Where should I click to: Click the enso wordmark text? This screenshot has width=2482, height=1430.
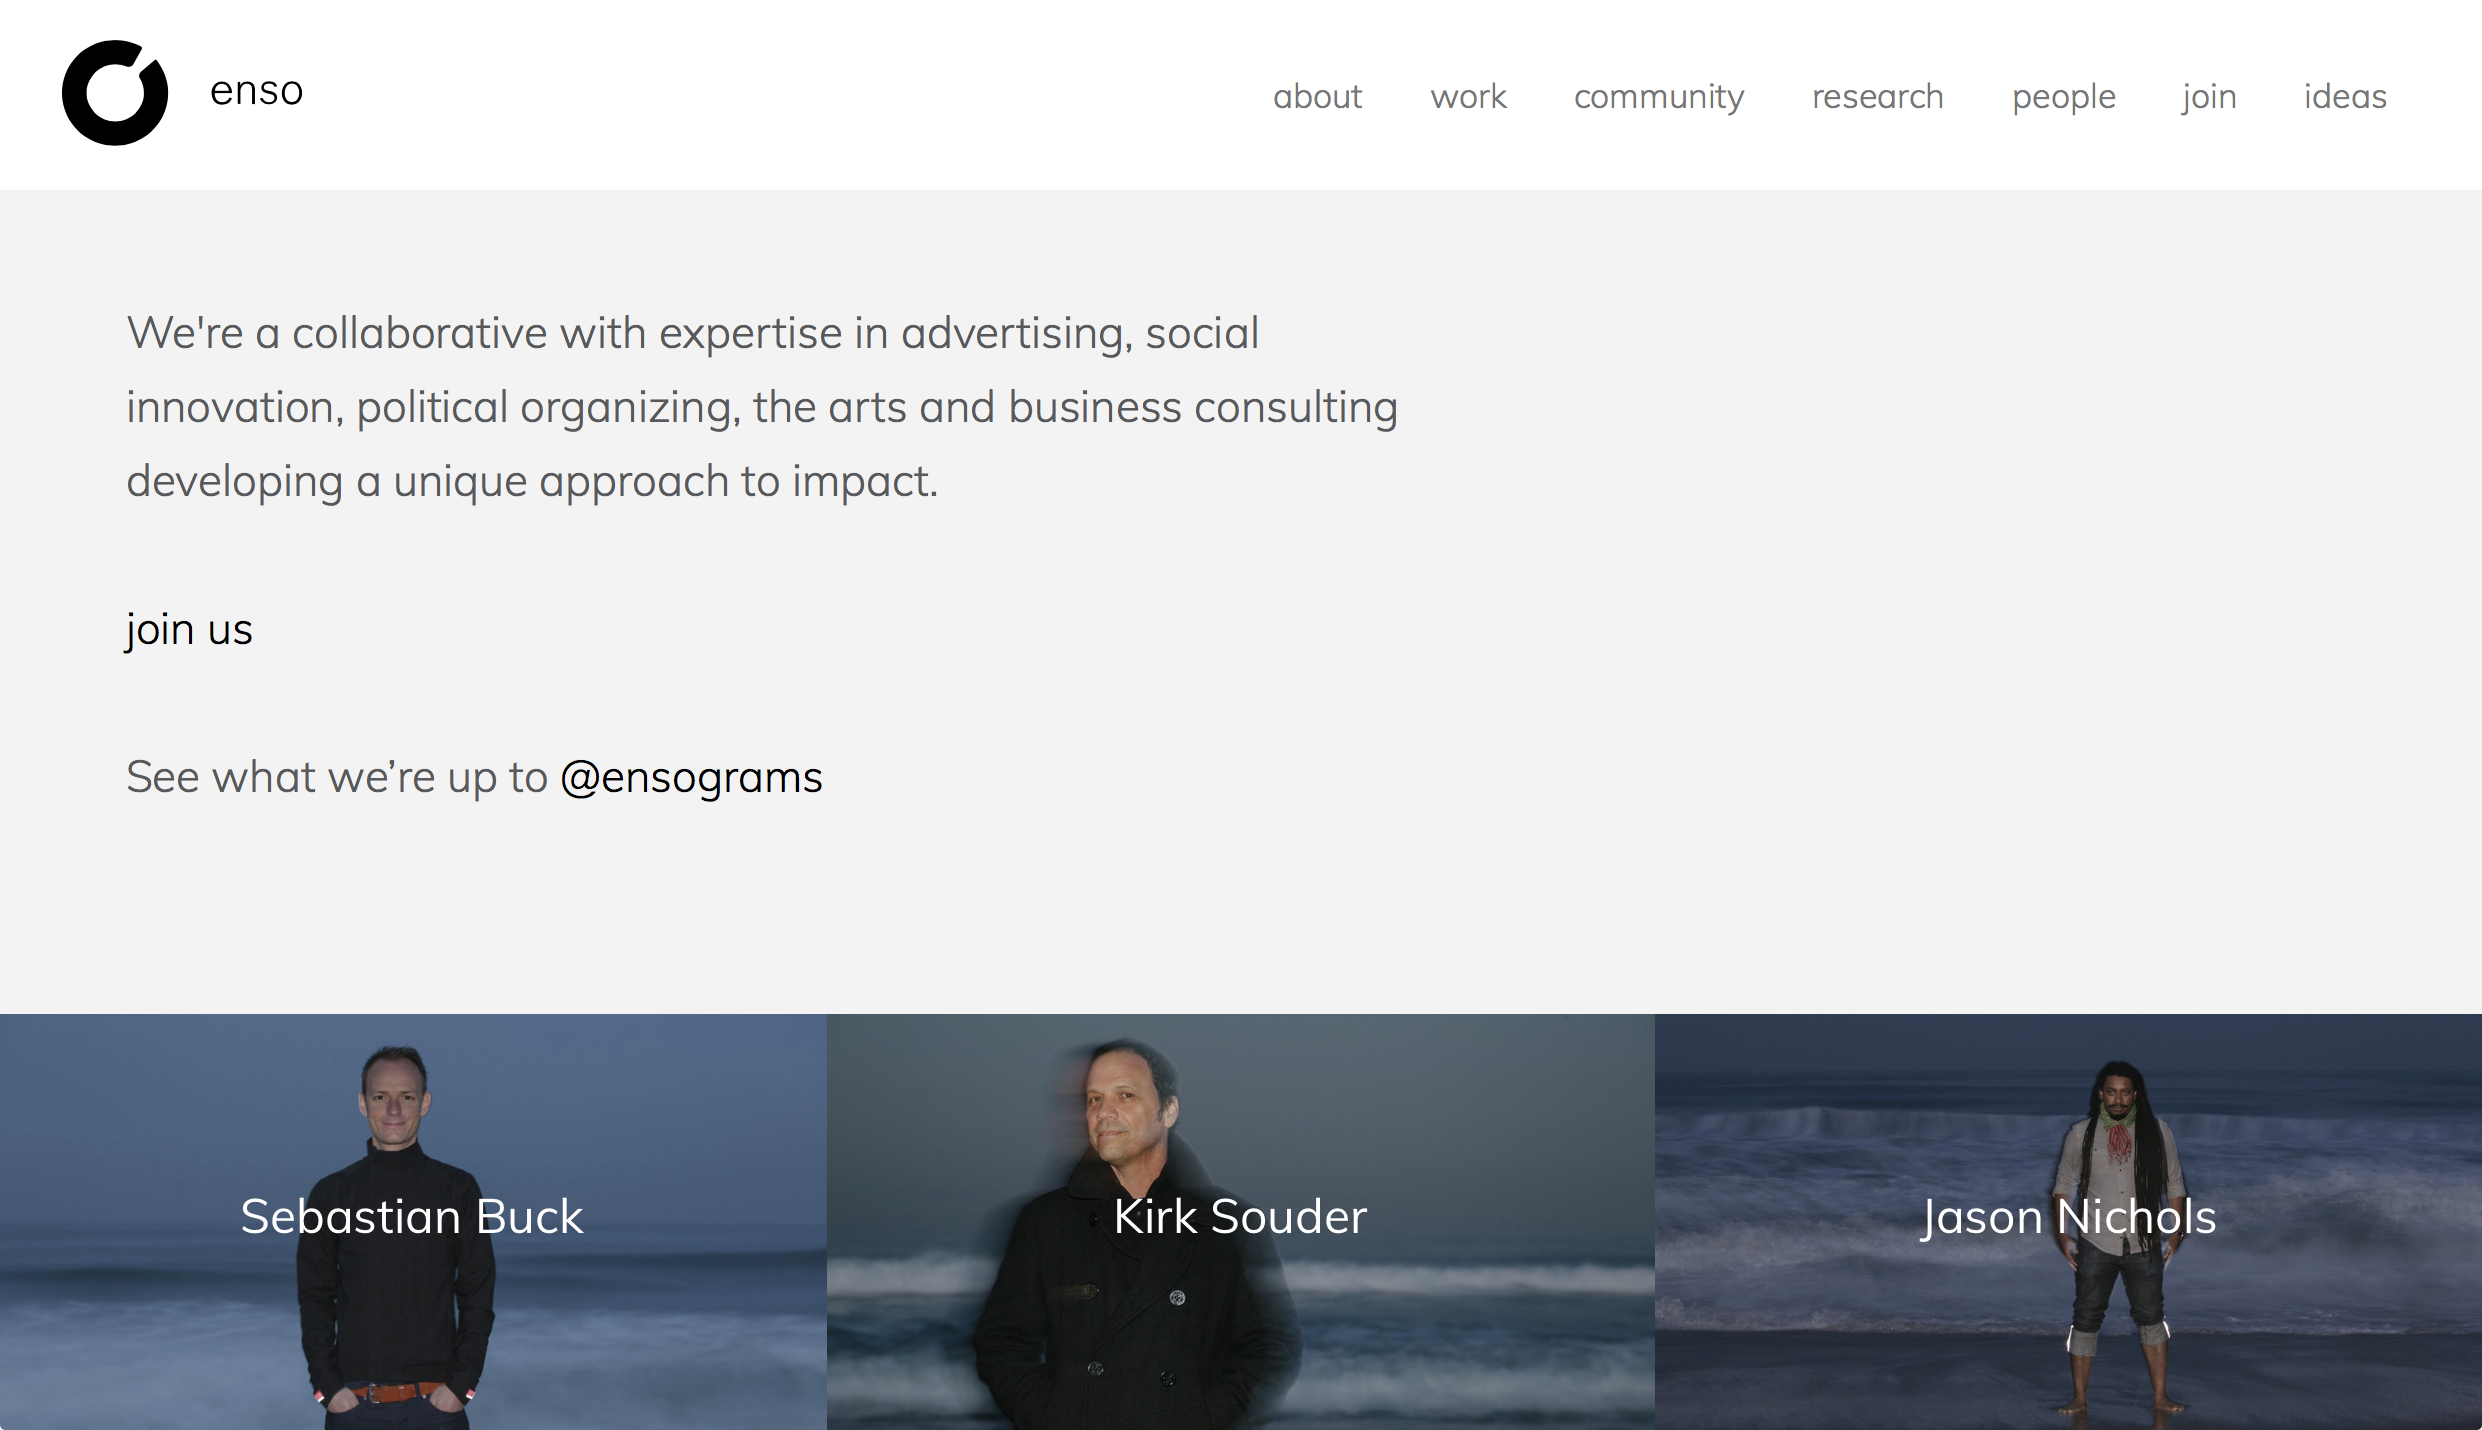tap(256, 91)
